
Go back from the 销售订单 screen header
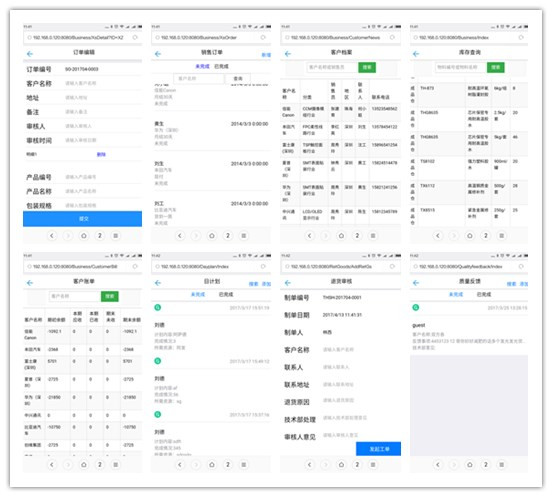pos(158,54)
